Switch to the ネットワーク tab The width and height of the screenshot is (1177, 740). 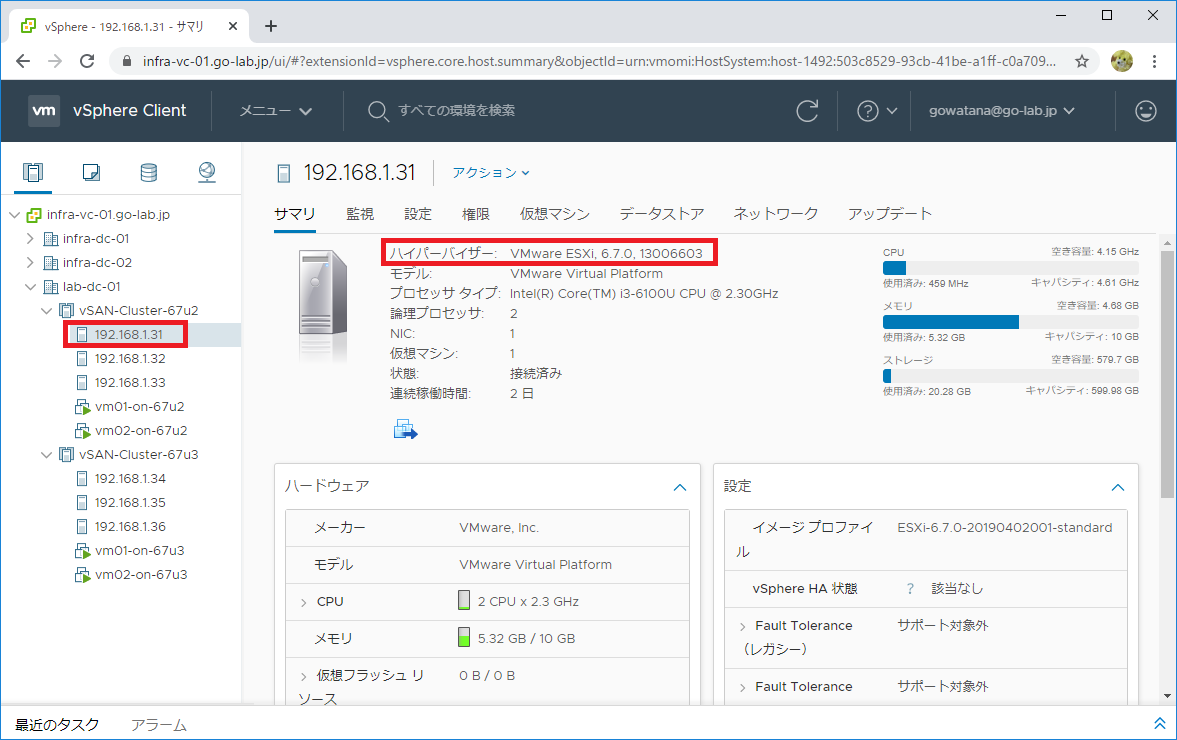[x=776, y=215]
